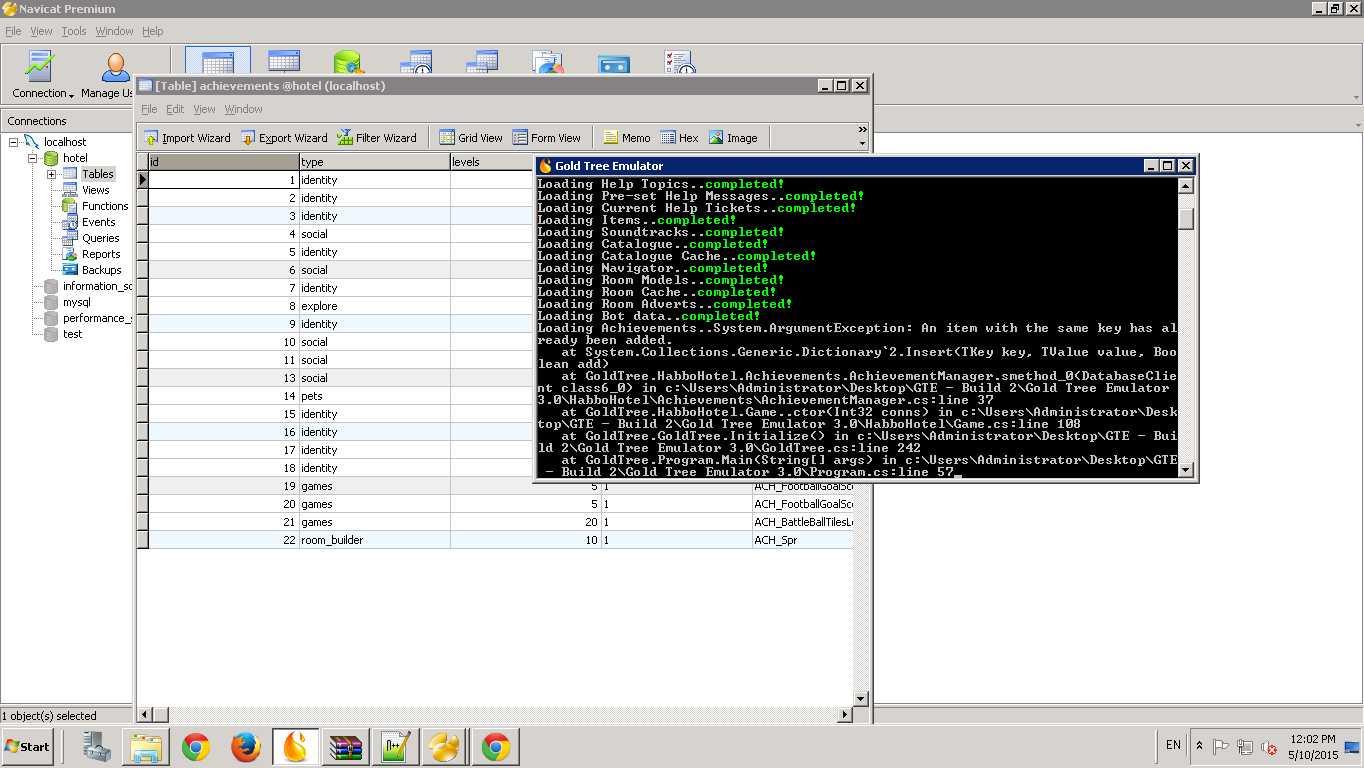Click scroll down arrow in Gold Tree Emulator
1364x768 pixels.
[1186, 470]
